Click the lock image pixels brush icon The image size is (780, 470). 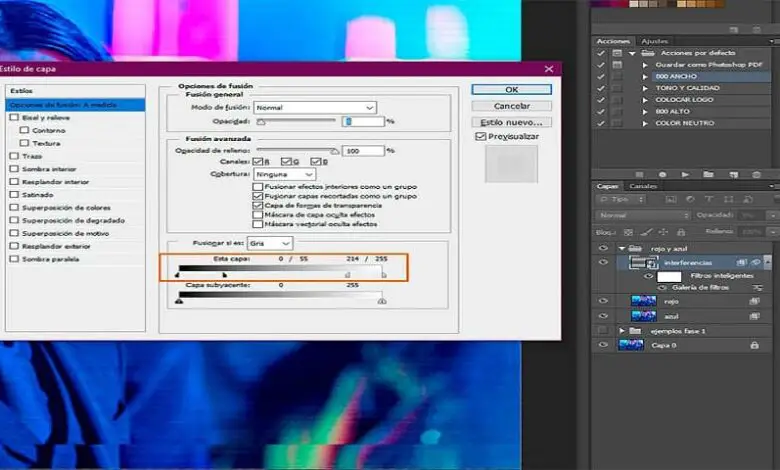point(646,232)
